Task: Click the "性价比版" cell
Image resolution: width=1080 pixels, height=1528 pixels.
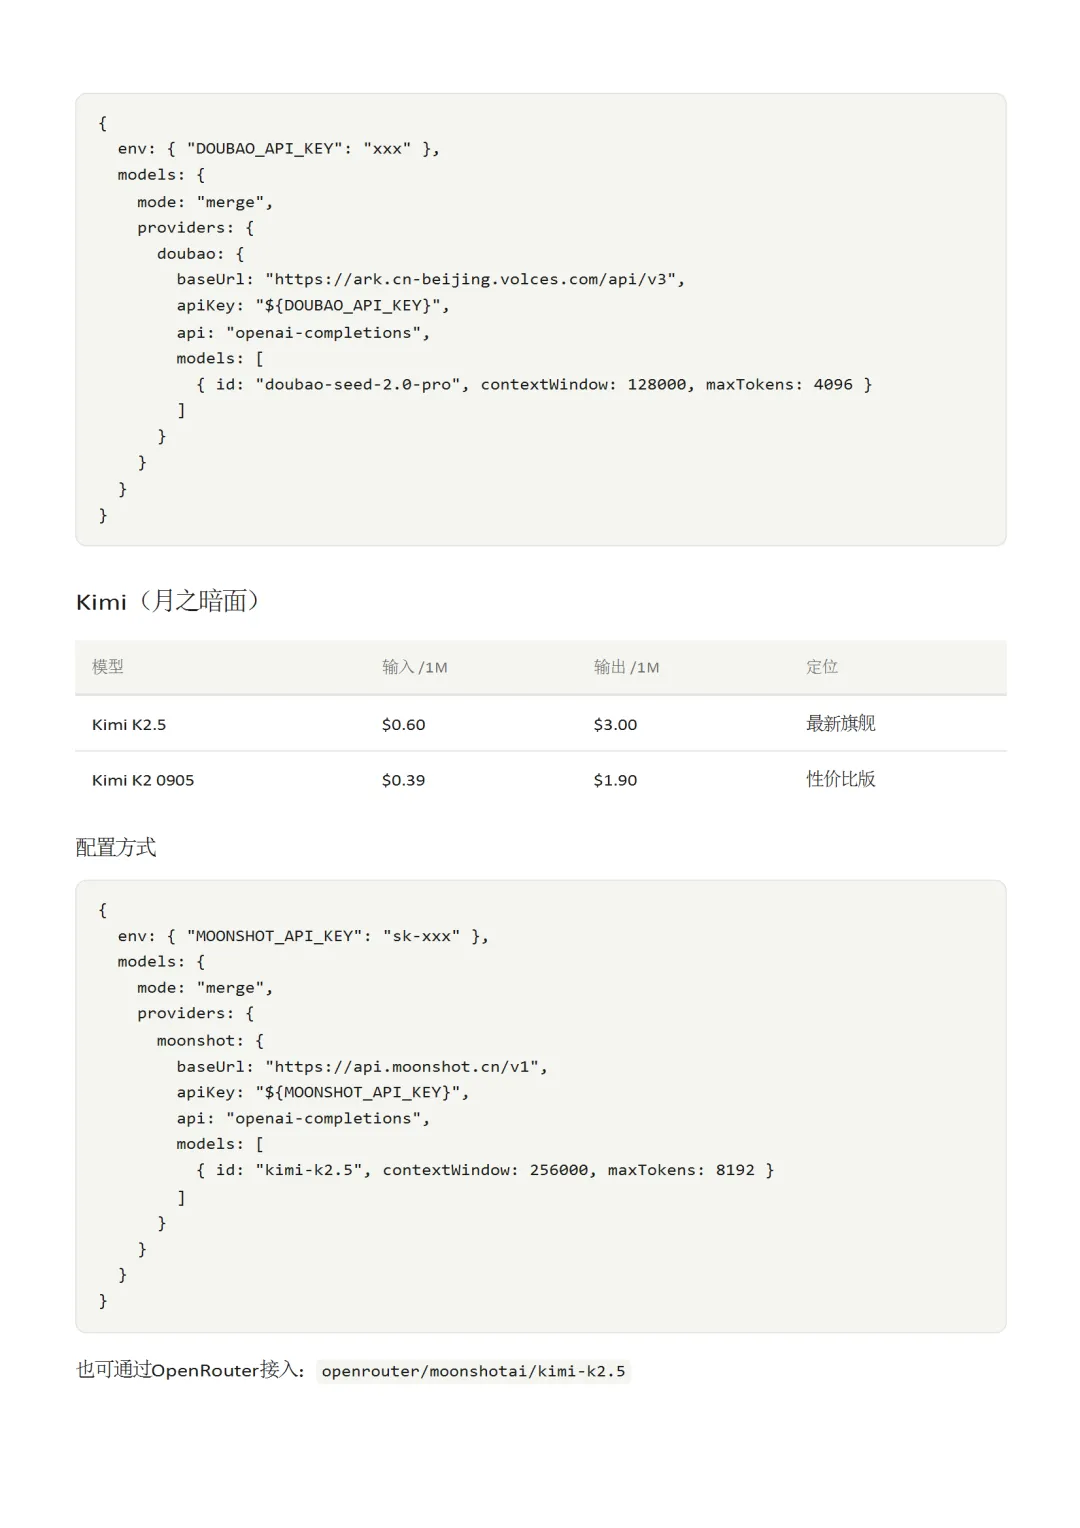Action: (x=841, y=779)
